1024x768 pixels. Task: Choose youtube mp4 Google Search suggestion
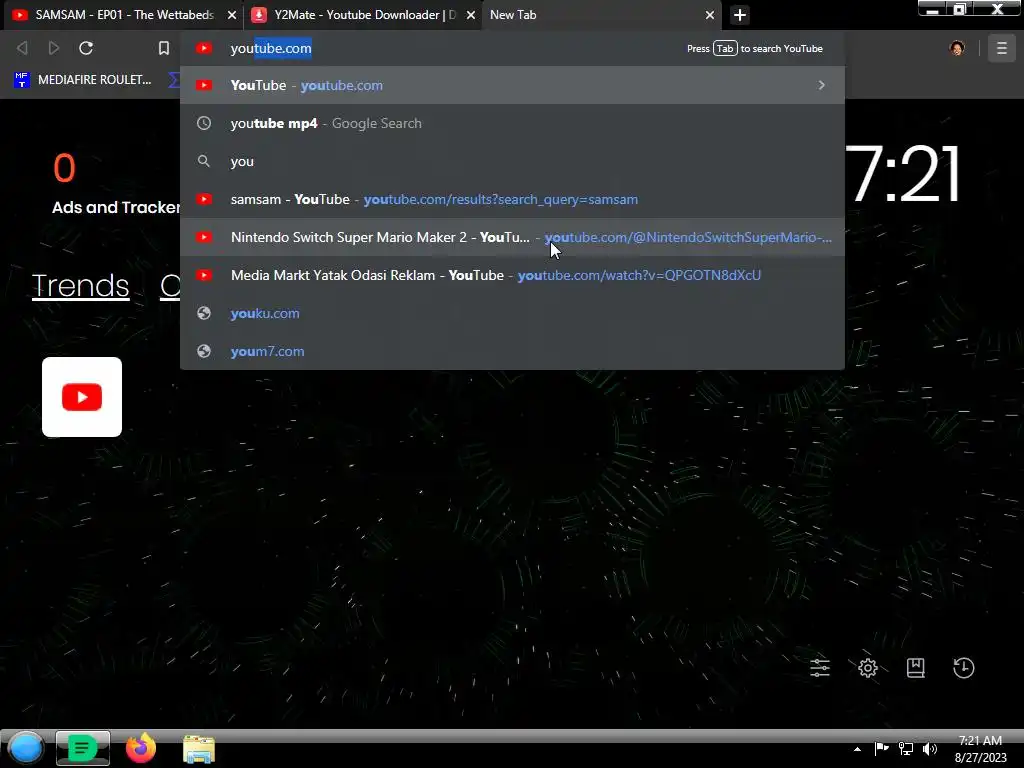tap(512, 123)
